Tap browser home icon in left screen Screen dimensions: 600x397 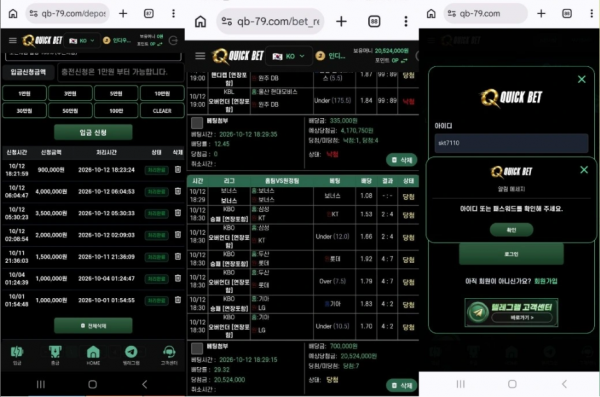pos(13,14)
